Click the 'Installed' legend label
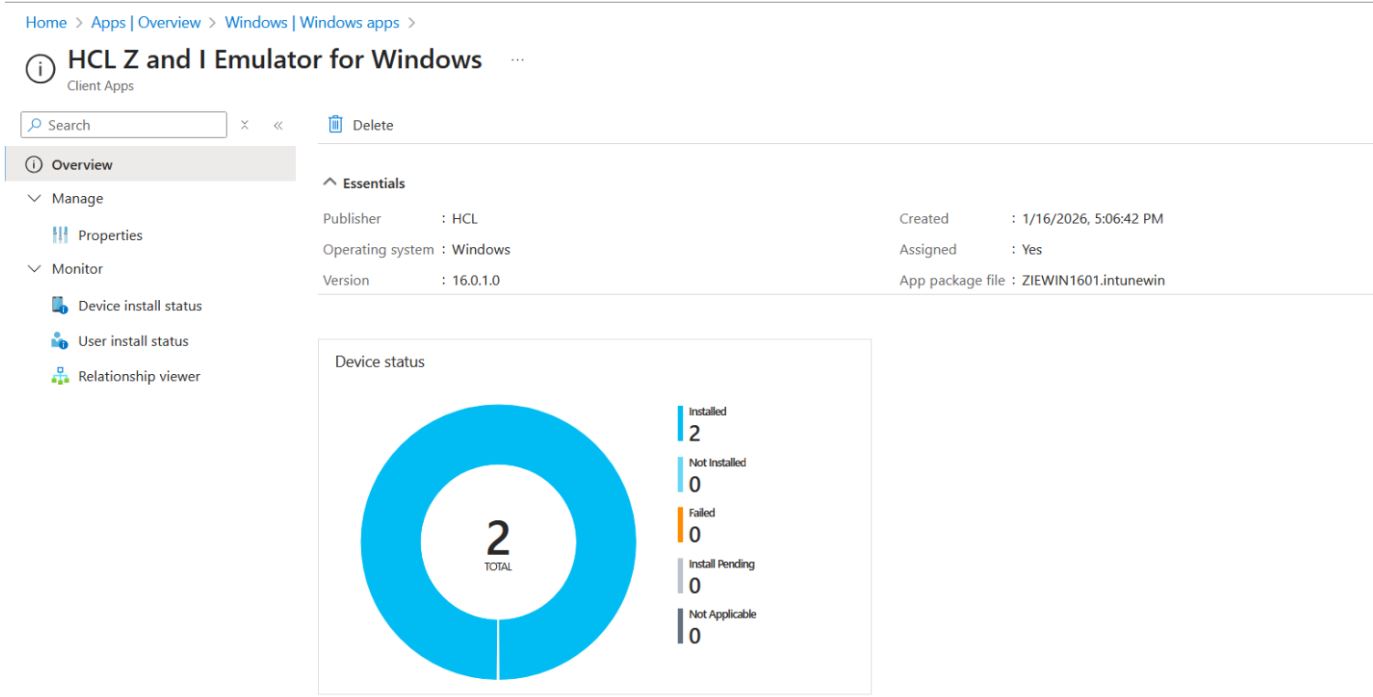Viewport: 1373px width, 697px height. [707, 411]
